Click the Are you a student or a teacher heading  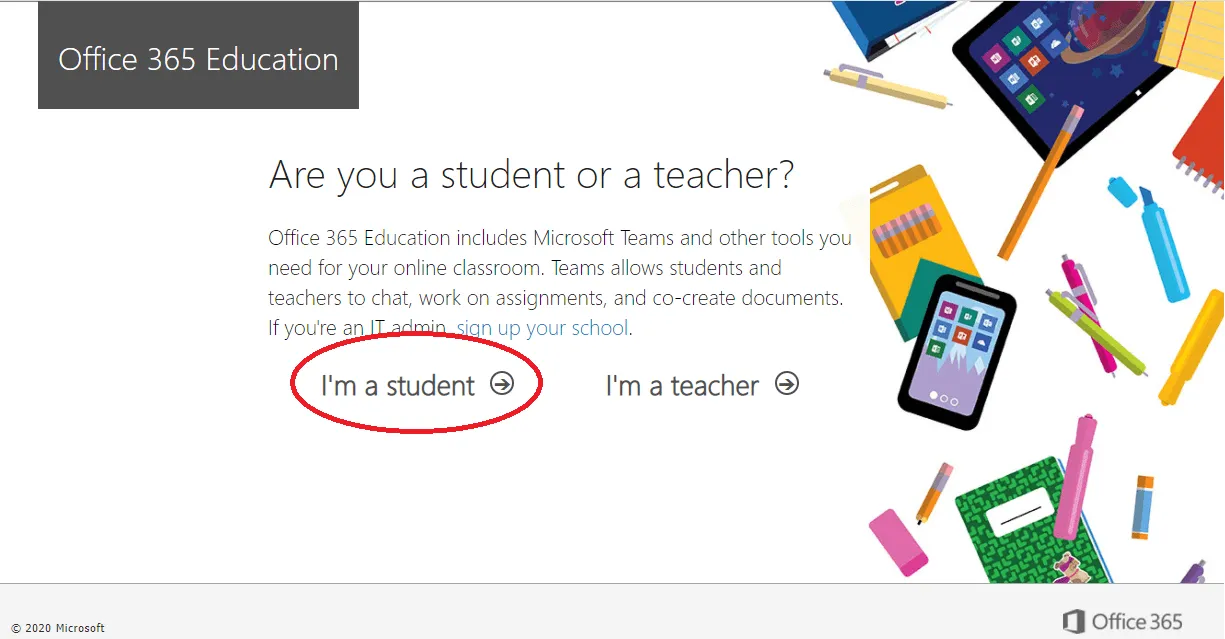(x=531, y=175)
